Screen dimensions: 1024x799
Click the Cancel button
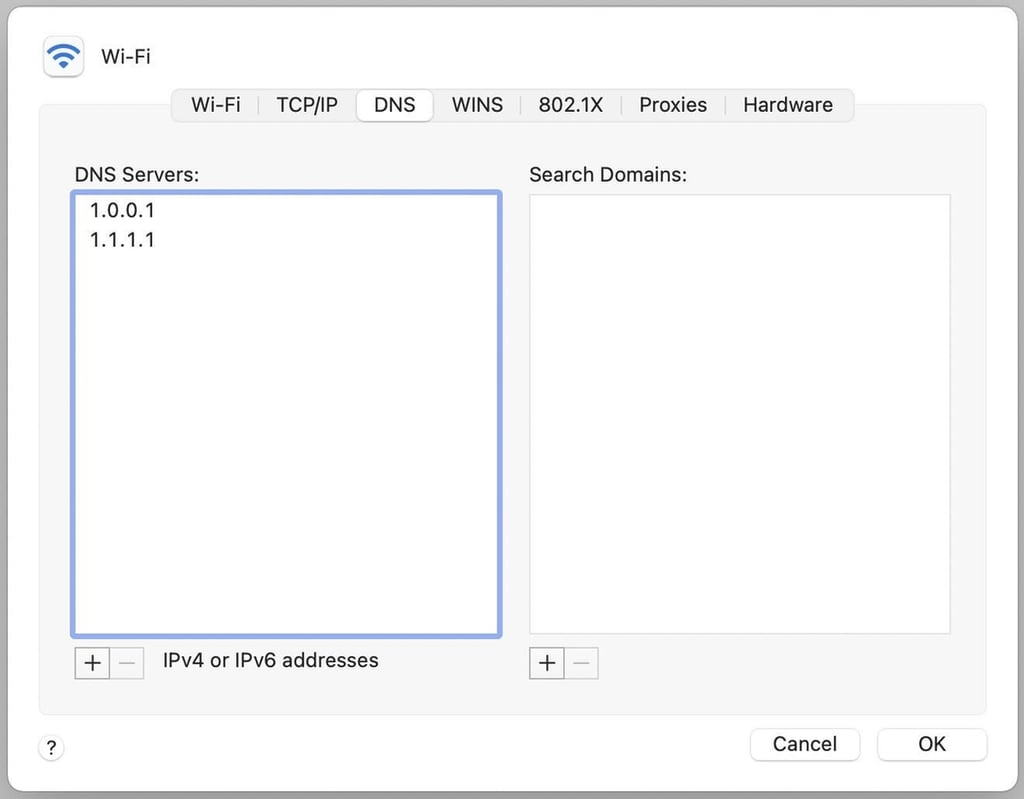click(805, 744)
